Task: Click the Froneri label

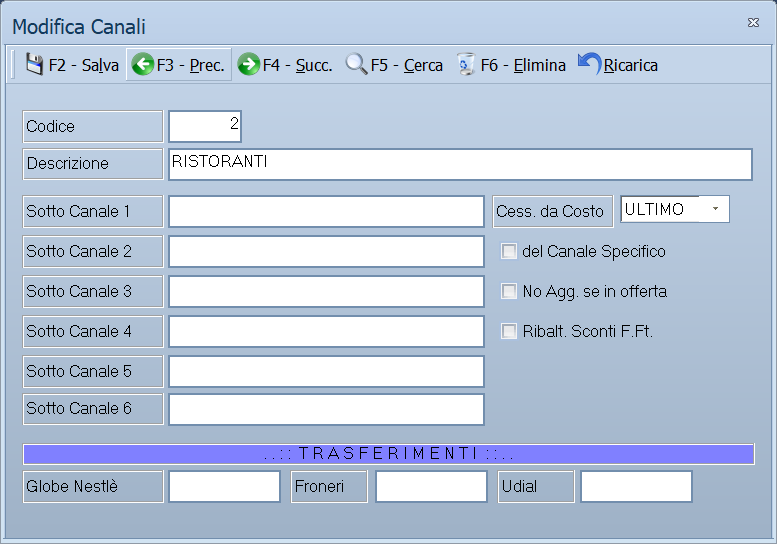Action: coord(329,487)
